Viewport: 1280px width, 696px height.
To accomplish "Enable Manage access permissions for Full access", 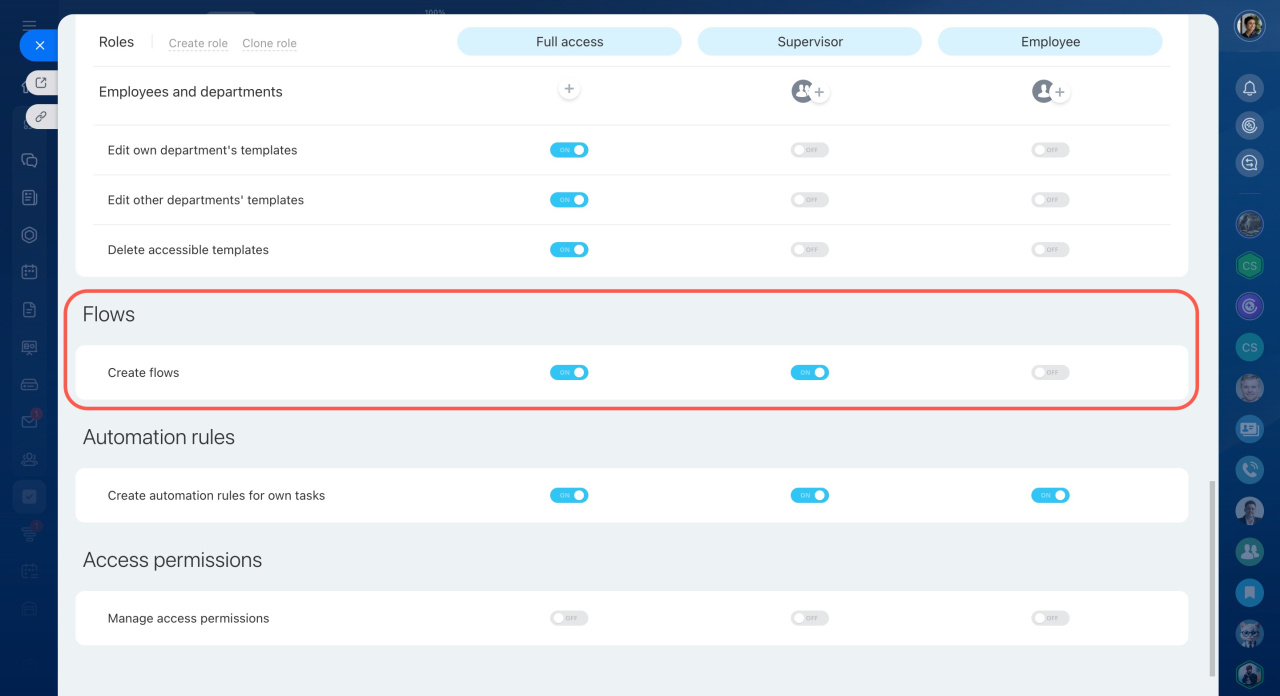I will pos(569,618).
